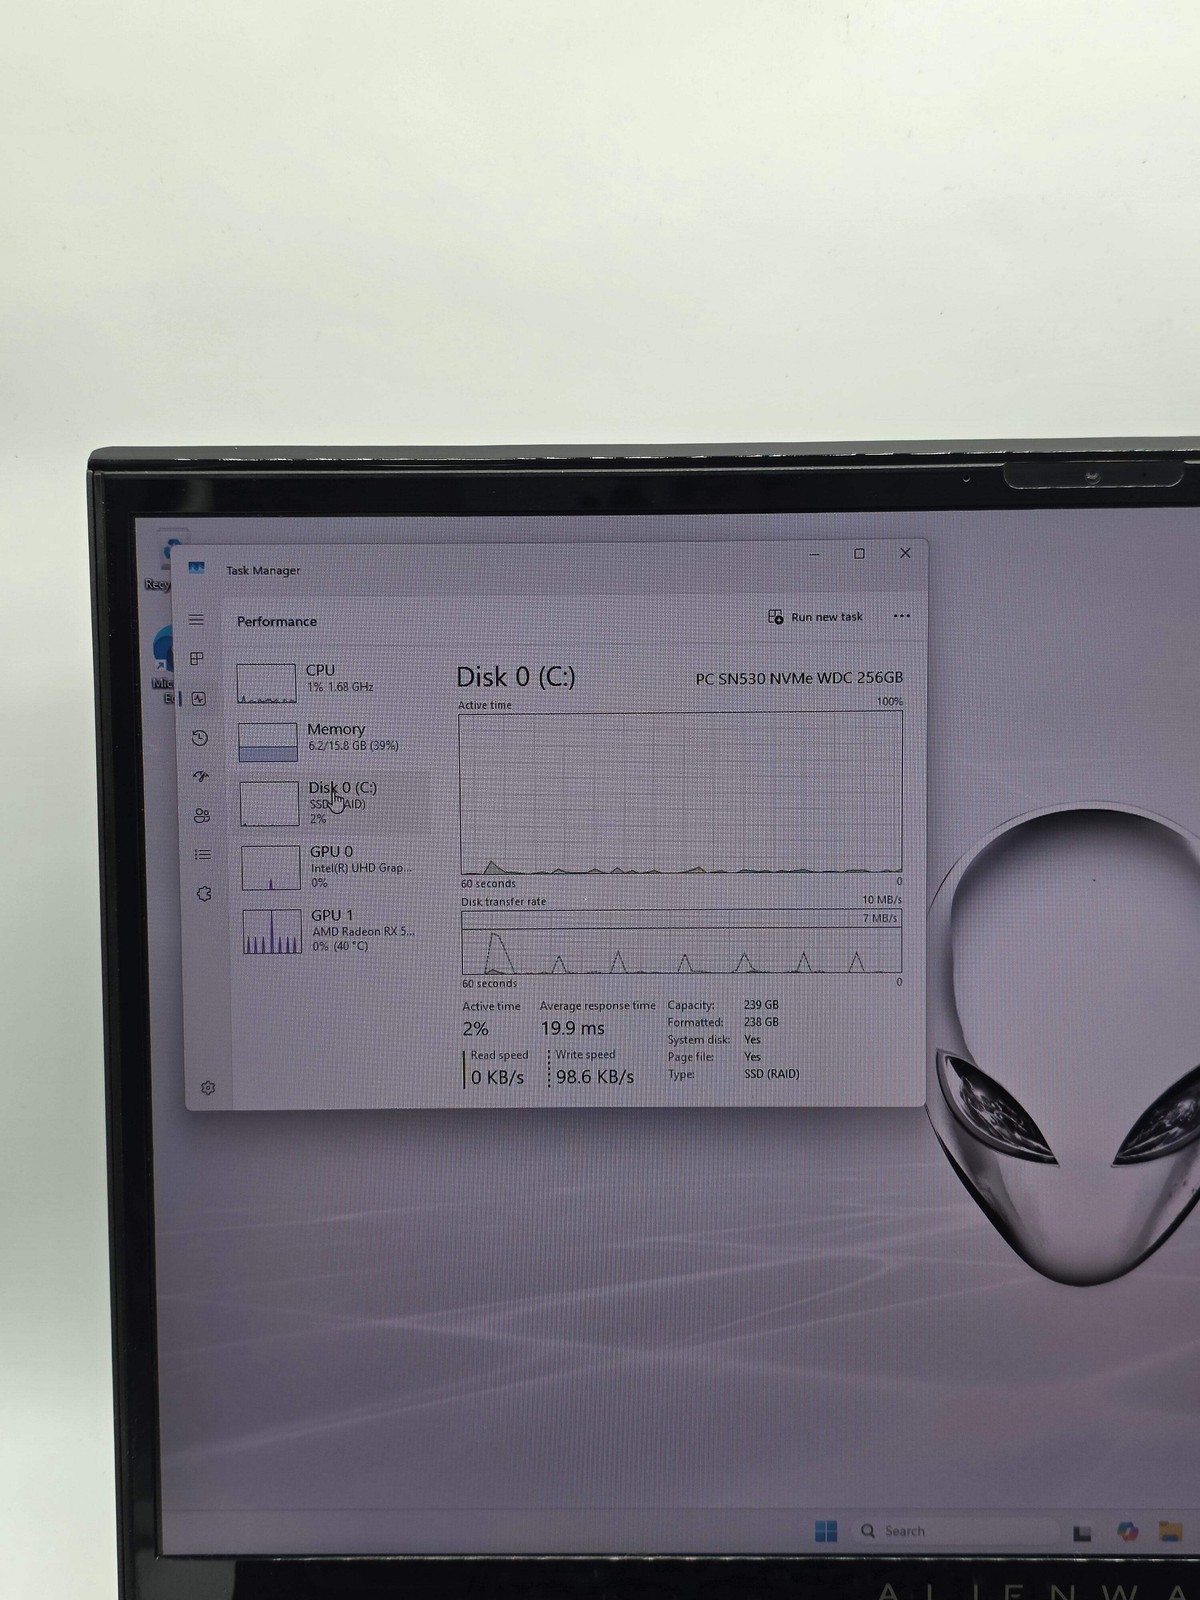Open File Explorer from the taskbar
This screenshot has width=1200, height=1600.
coord(1170,1532)
